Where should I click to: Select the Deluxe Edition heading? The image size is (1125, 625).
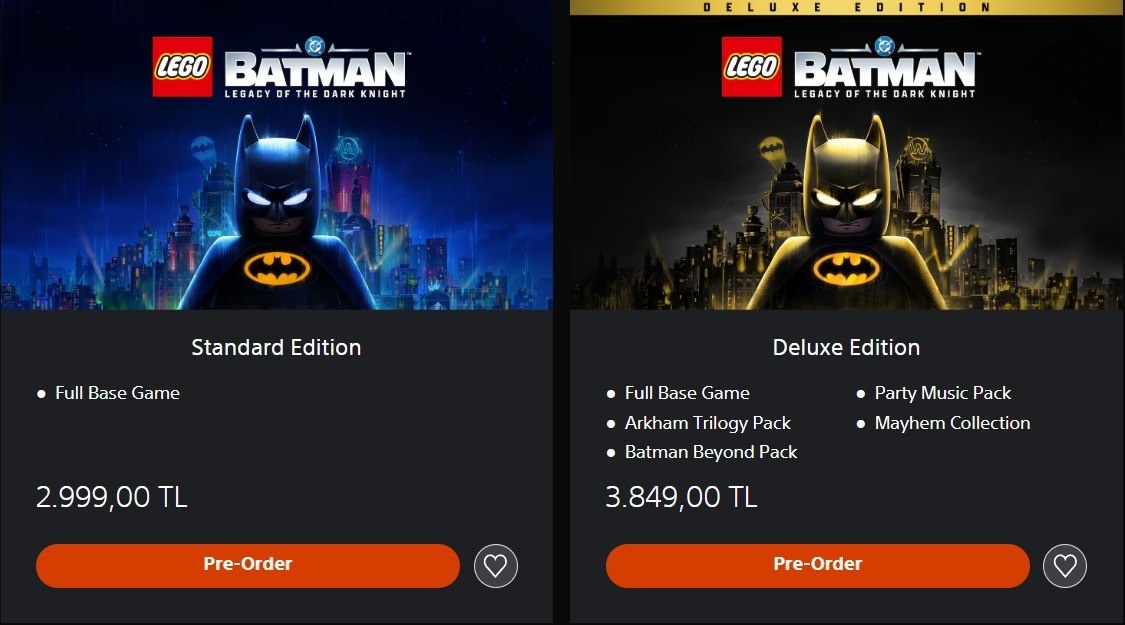pyautogui.click(x=846, y=348)
